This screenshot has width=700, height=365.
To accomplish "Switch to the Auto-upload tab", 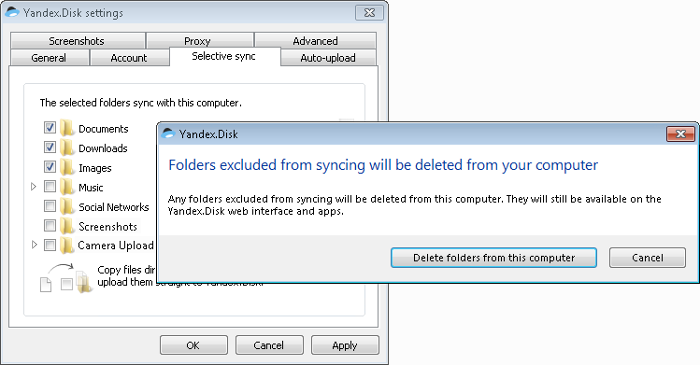I will pos(328,58).
